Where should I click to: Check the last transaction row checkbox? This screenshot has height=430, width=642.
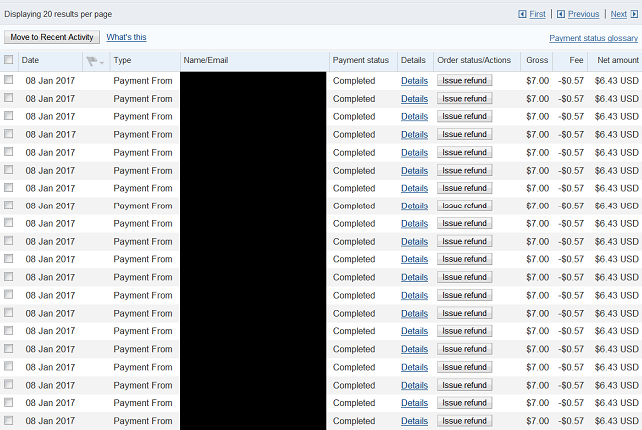tap(9, 420)
